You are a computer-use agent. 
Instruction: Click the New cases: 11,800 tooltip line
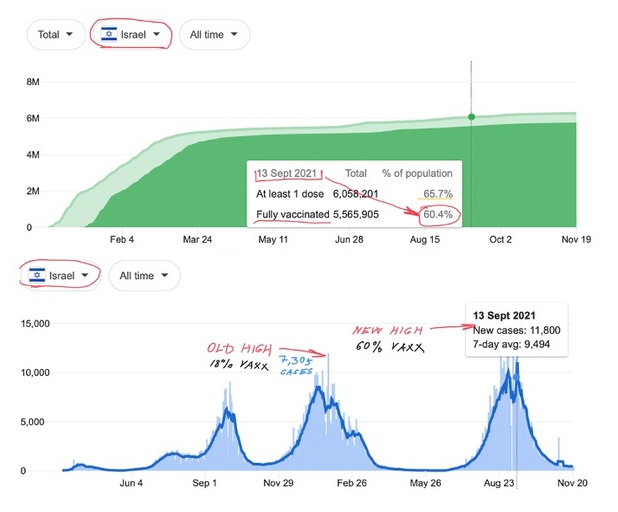(x=516, y=330)
